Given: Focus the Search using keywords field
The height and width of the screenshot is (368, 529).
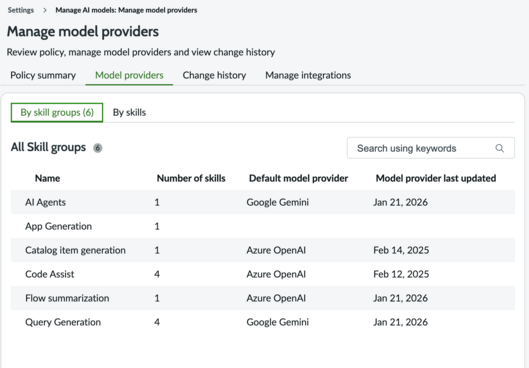Looking at the screenshot, I should click(431, 148).
